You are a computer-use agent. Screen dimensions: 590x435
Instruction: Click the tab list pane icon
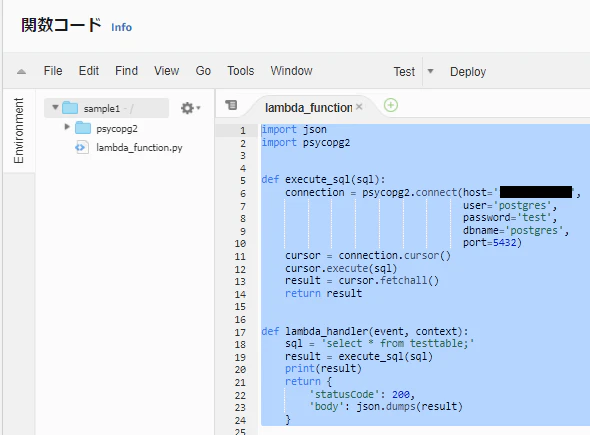231,105
